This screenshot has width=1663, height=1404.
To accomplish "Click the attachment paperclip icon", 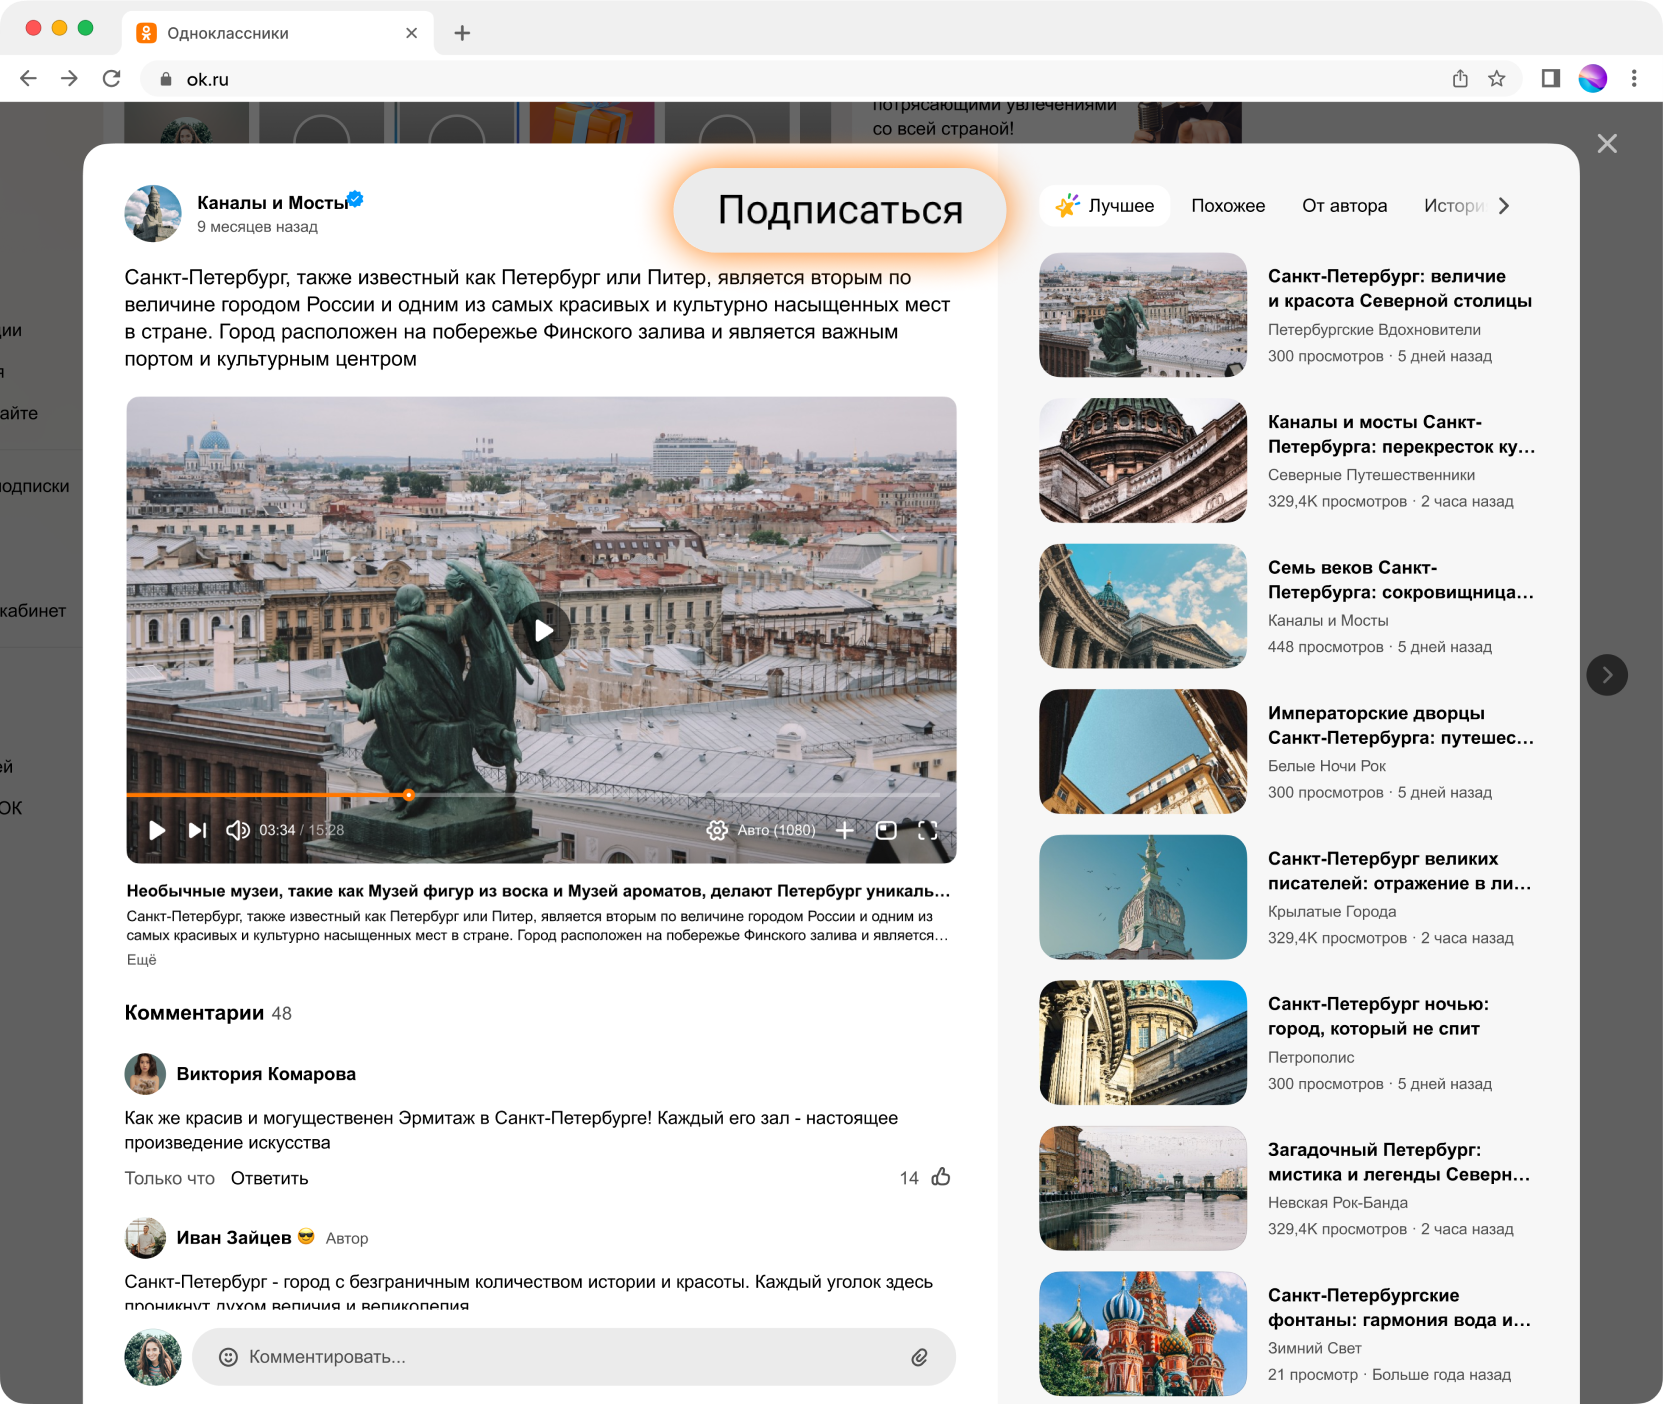I will point(919,1357).
